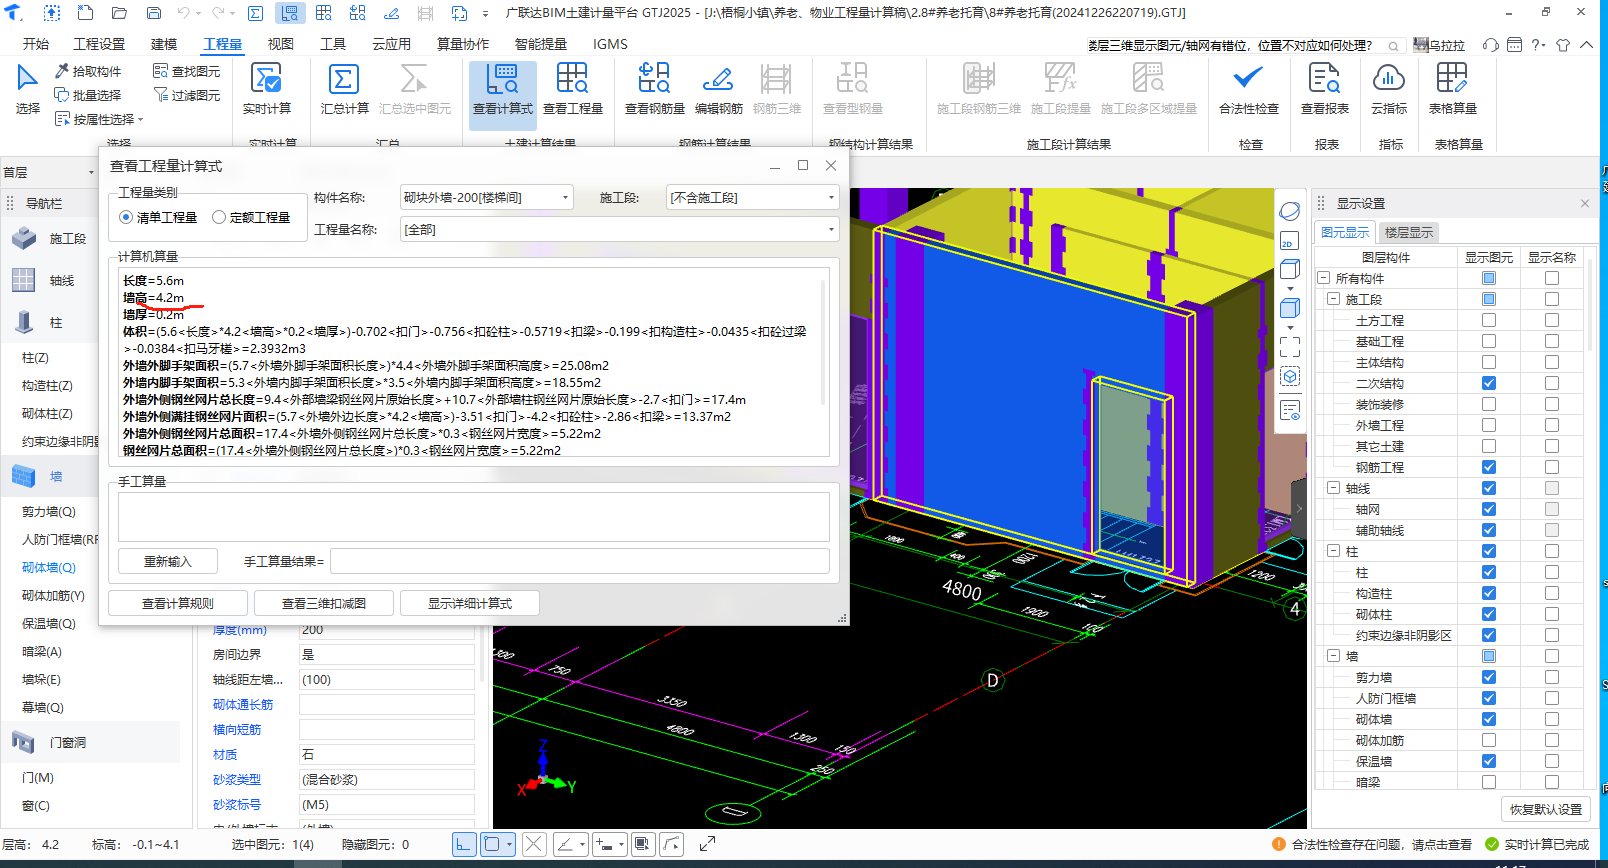The height and width of the screenshot is (868, 1608).
Task: Click the fullscreen arrow icon in status bar
Action: point(707,844)
